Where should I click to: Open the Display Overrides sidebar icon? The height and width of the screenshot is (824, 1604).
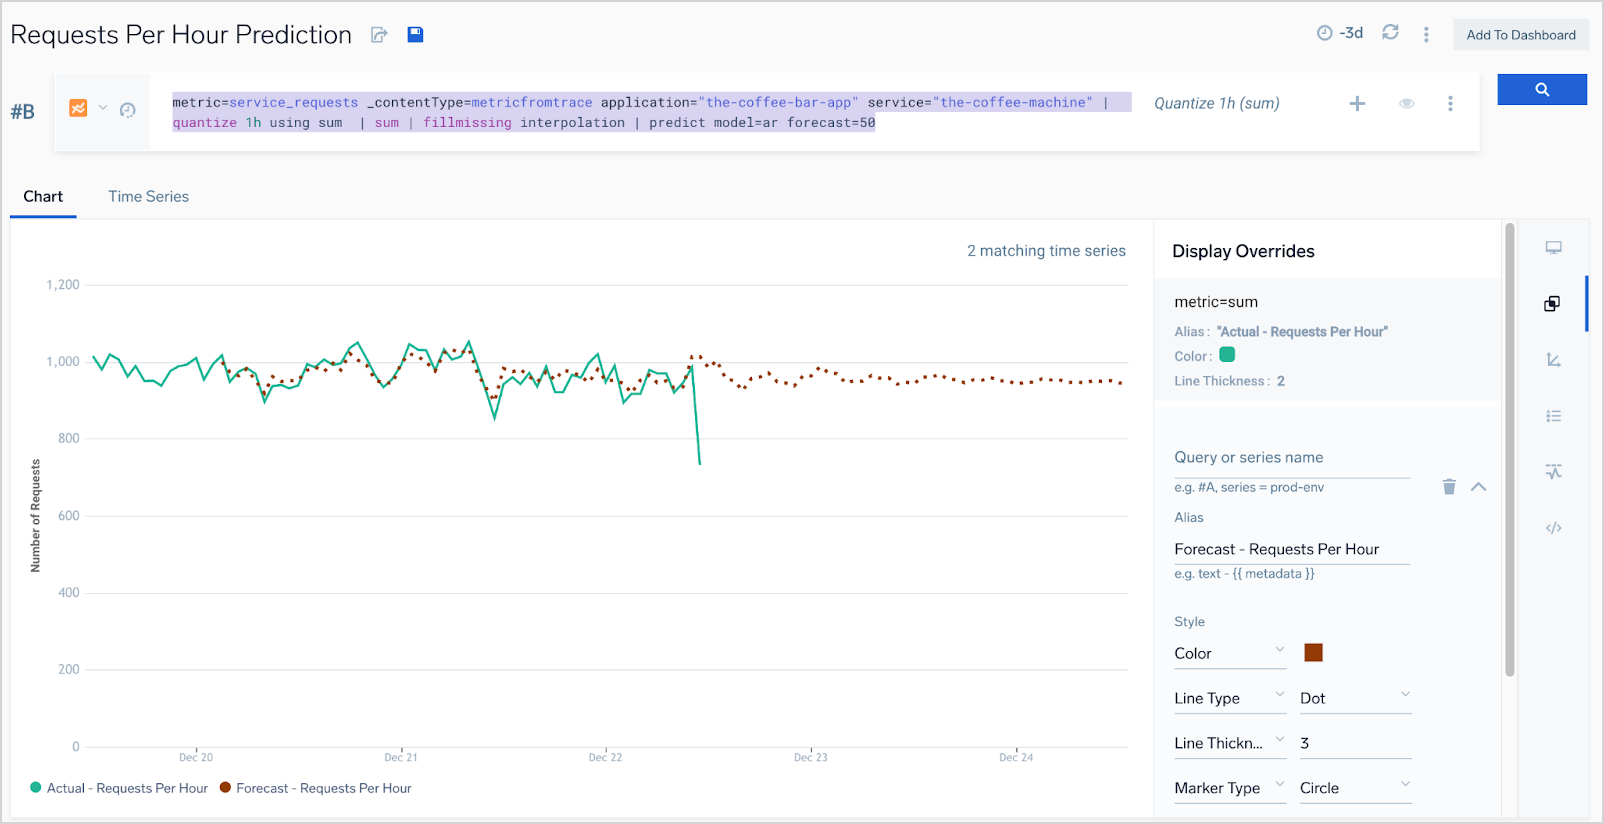[x=1552, y=304]
